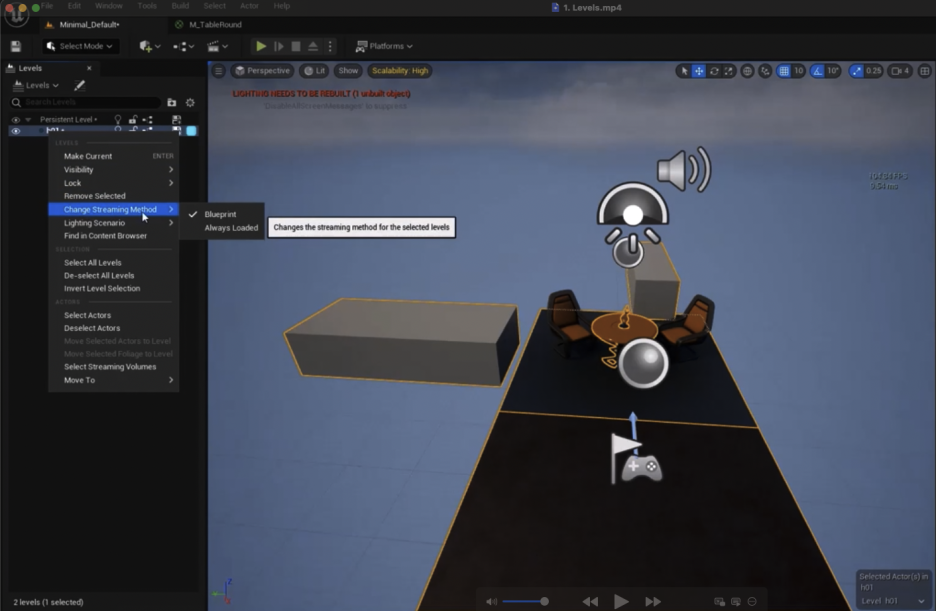
Task: Open level blueprint icon on Persistent Level row
Action: click(x=147, y=119)
